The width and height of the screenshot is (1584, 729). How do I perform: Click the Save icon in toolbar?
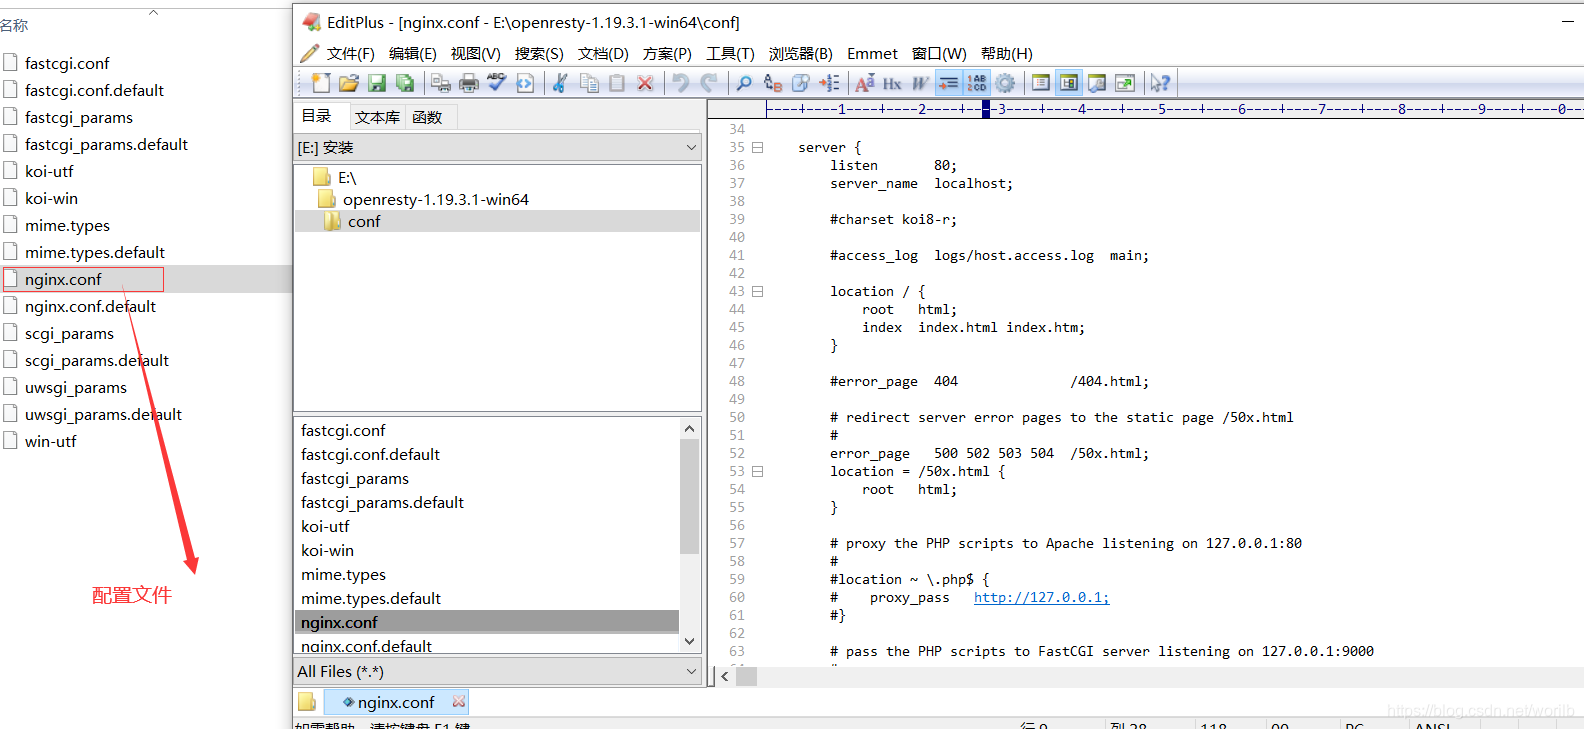pos(377,83)
